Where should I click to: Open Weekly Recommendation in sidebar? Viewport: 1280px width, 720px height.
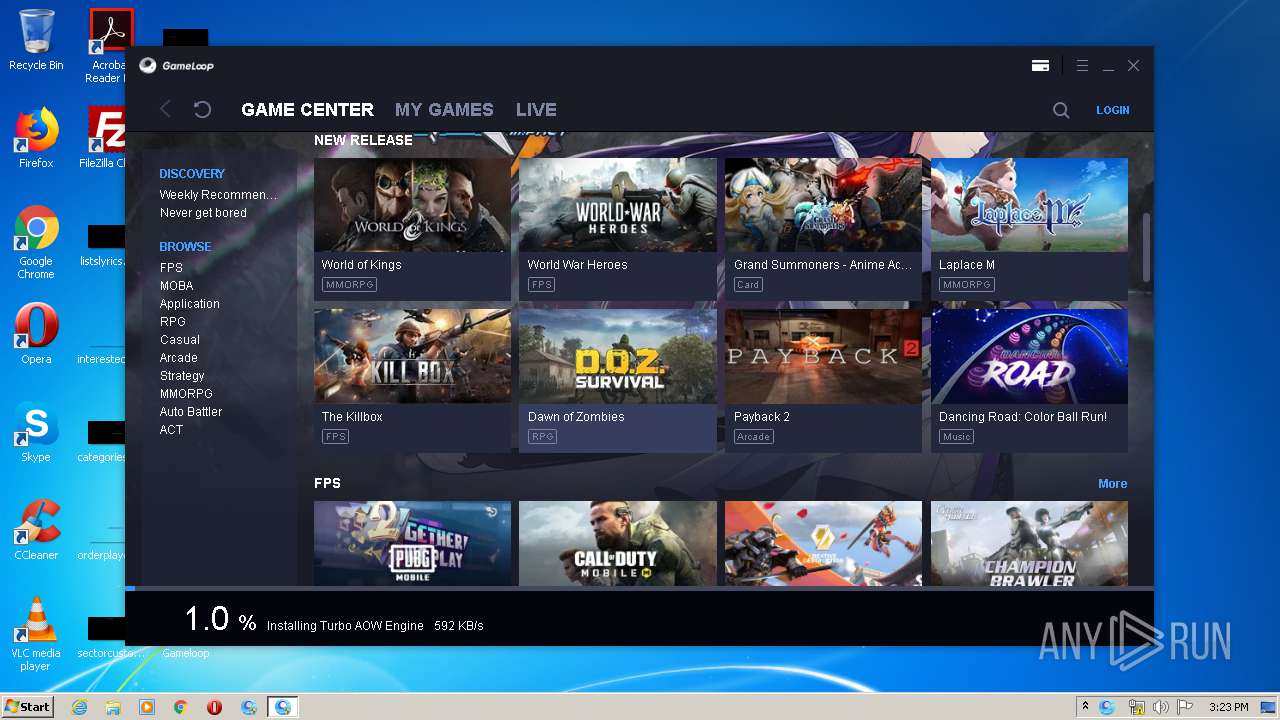tap(218, 195)
